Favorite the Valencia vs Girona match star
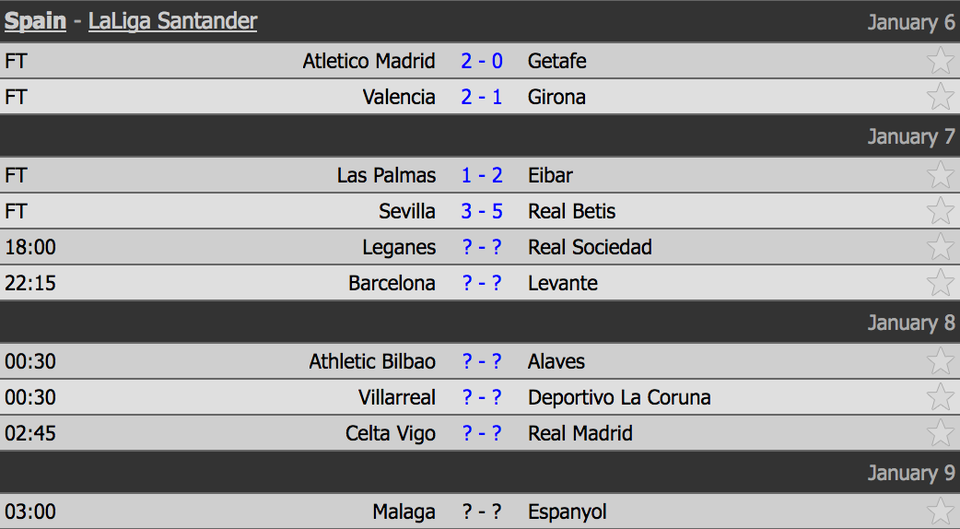The width and height of the screenshot is (960, 529). coord(940,97)
